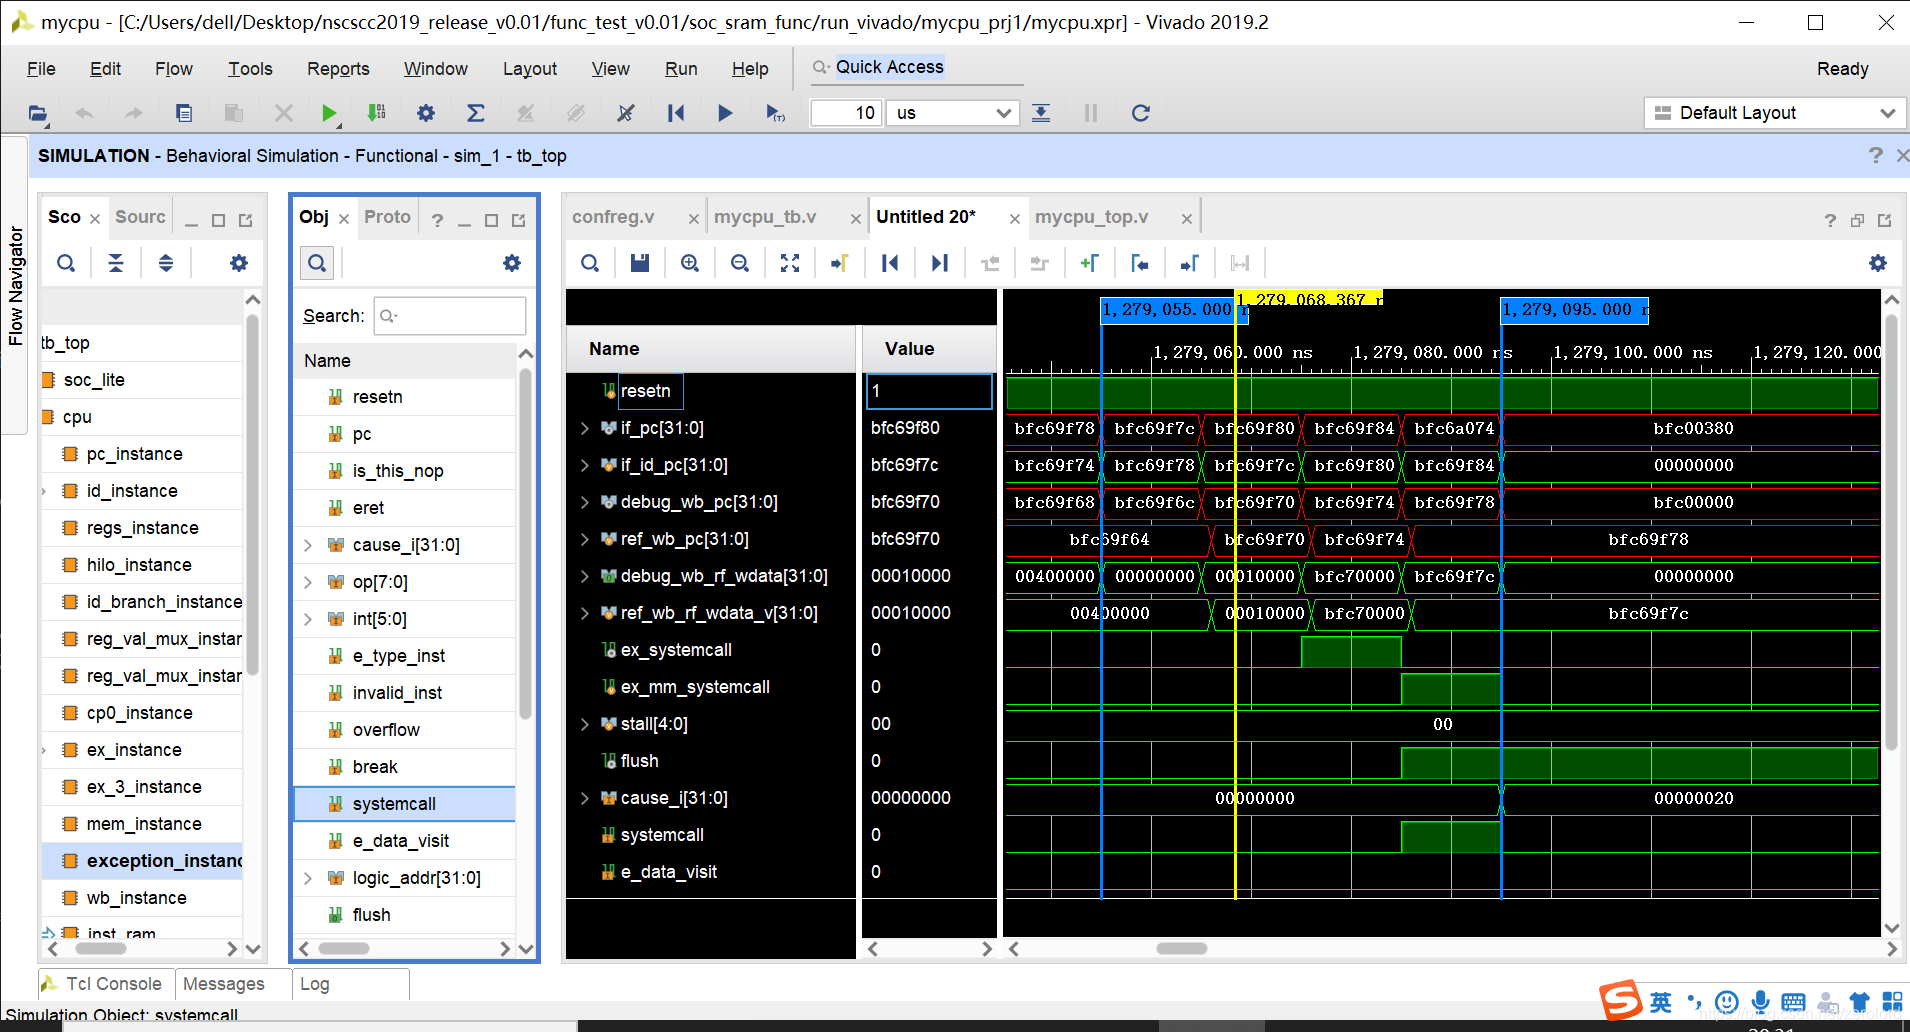This screenshot has width=1910, height=1032.
Task: Click Go to Time 0 icon
Action: 890,263
